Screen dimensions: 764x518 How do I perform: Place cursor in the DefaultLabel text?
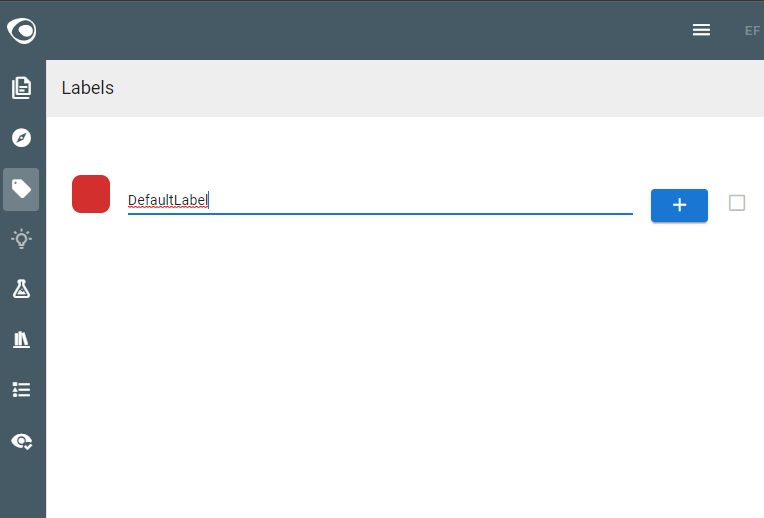168,200
